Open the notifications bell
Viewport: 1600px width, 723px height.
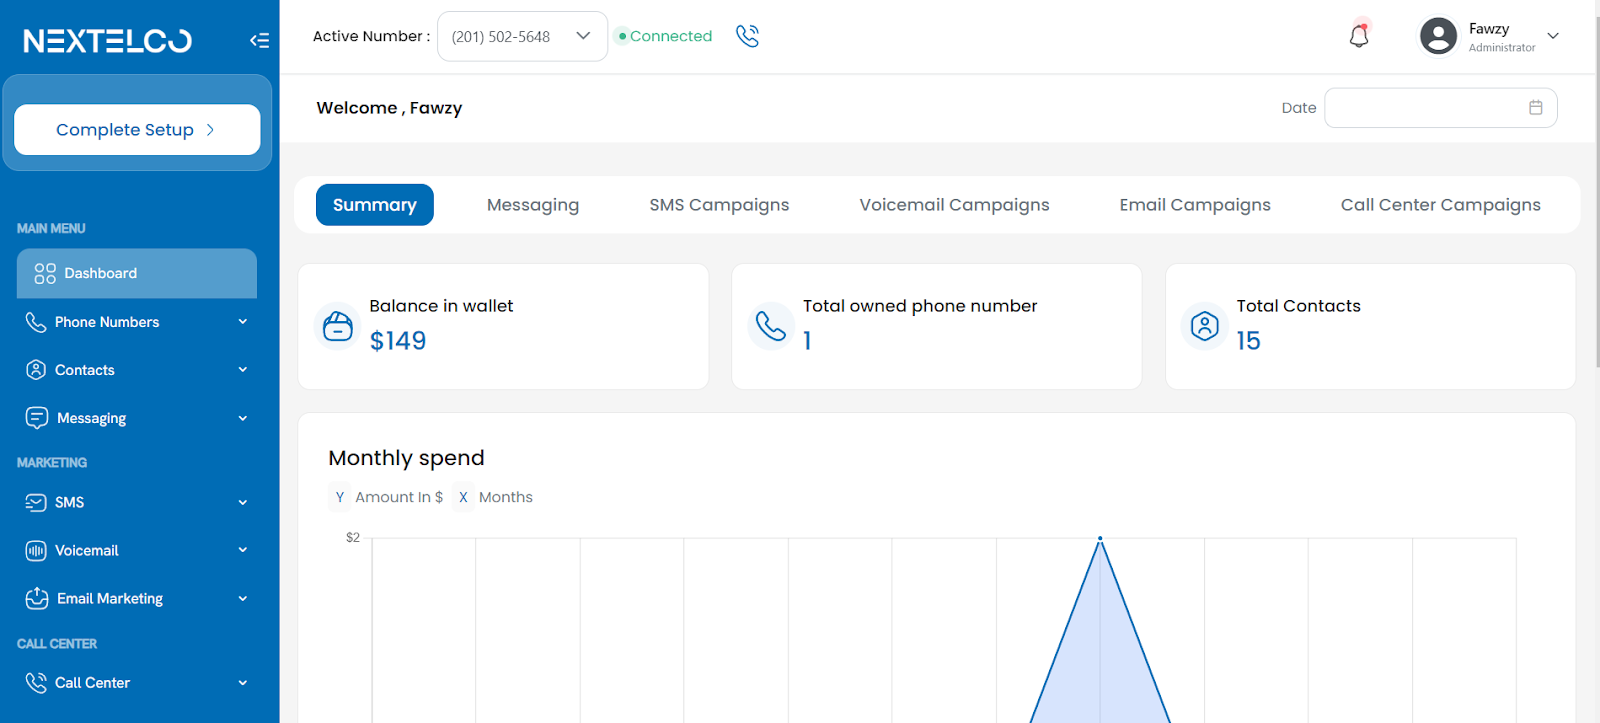tap(1358, 36)
